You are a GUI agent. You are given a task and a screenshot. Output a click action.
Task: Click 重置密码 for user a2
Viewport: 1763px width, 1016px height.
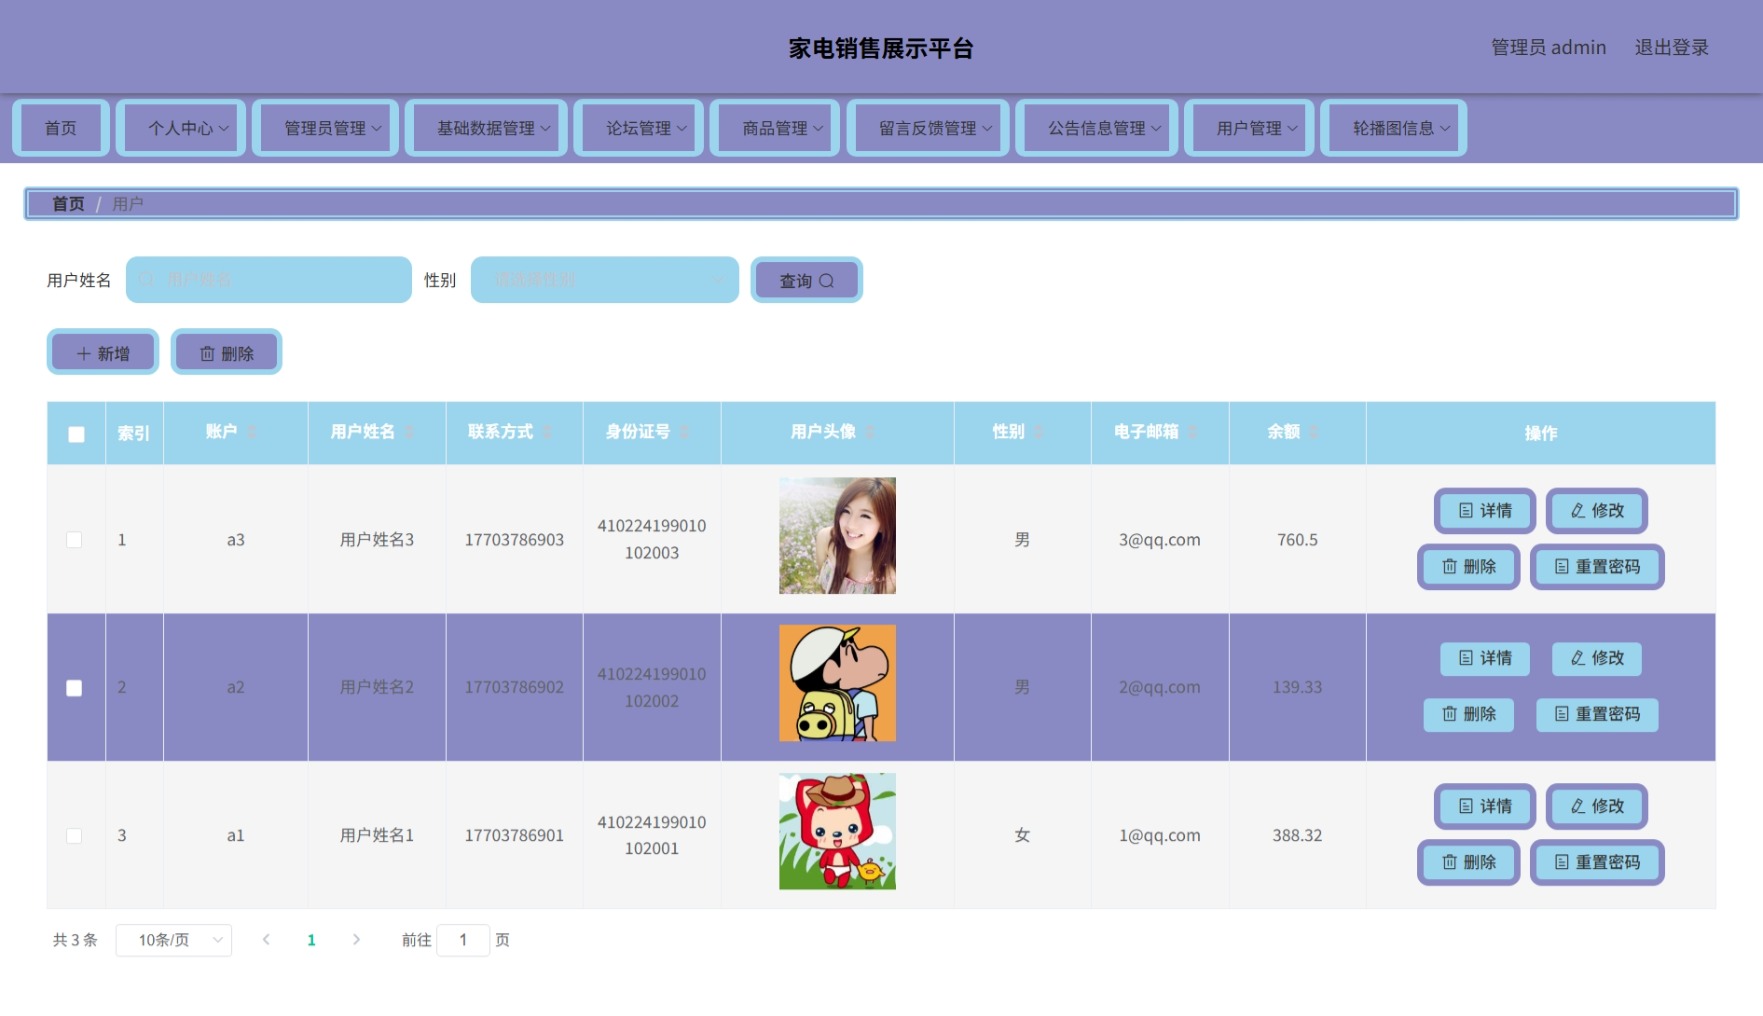[1597, 714]
